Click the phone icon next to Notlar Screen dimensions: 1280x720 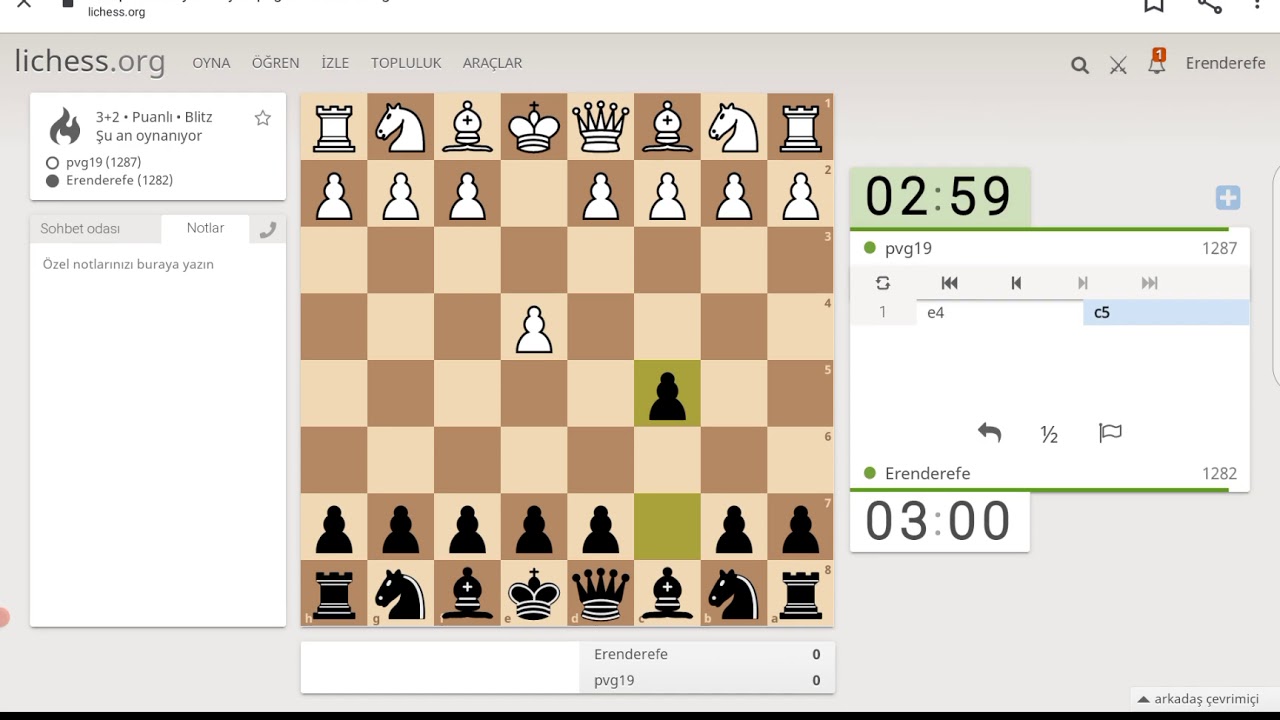click(267, 230)
